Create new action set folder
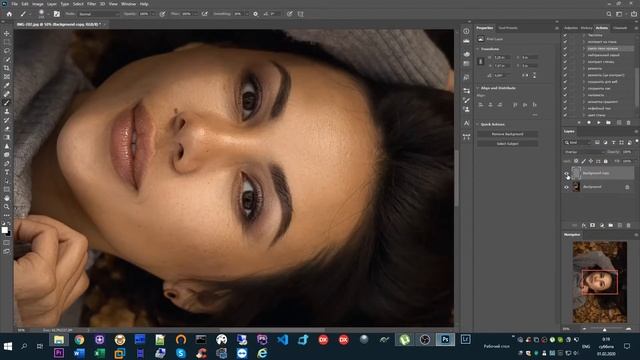 pyautogui.click(x=609, y=122)
